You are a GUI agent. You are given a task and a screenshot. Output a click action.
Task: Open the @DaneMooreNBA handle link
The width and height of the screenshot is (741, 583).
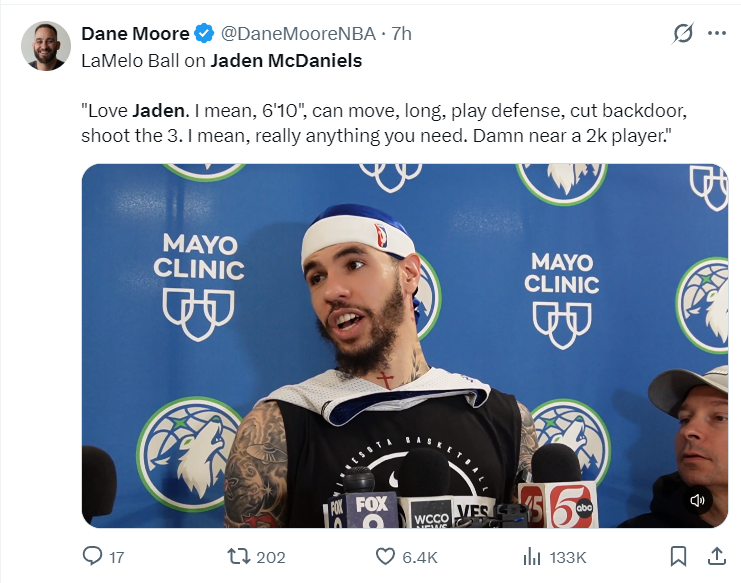coord(298,34)
